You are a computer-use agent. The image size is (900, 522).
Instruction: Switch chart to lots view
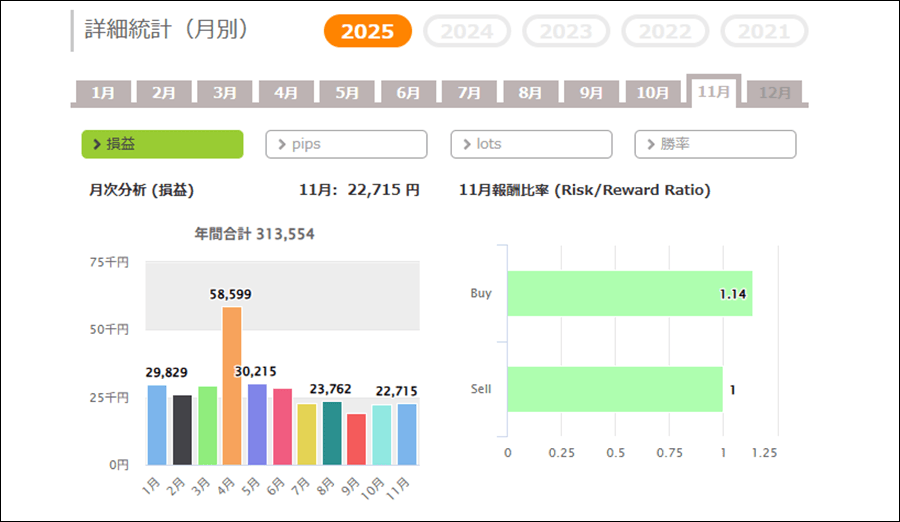(x=531, y=144)
